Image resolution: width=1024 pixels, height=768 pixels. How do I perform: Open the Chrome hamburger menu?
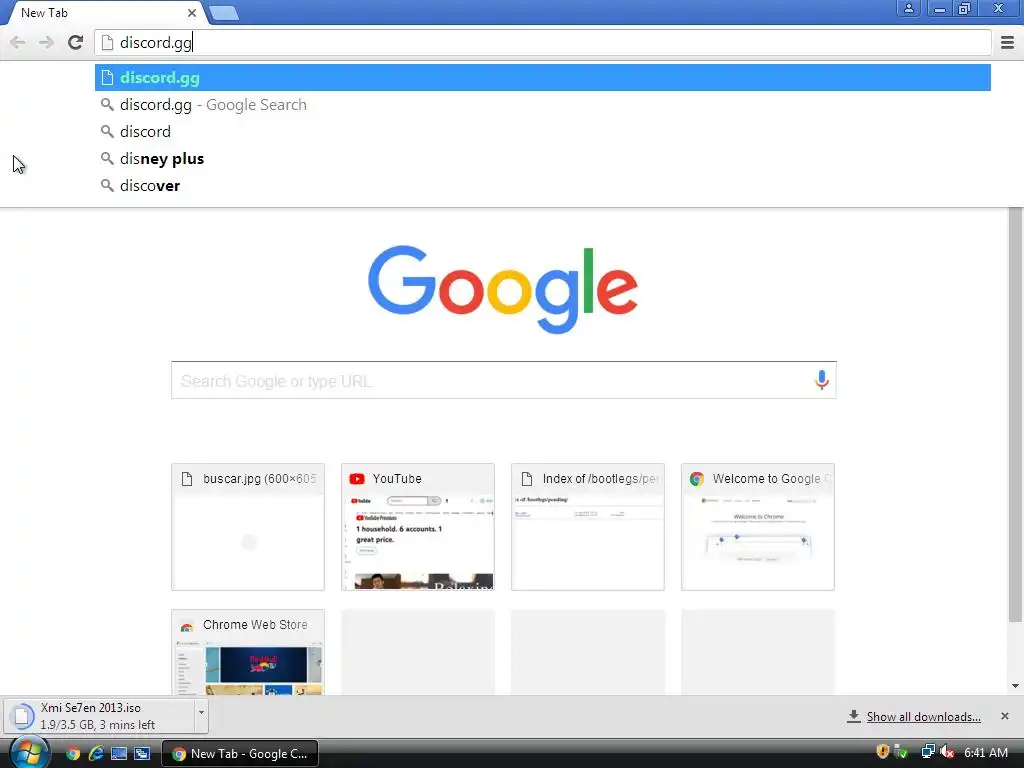tap(1007, 42)
